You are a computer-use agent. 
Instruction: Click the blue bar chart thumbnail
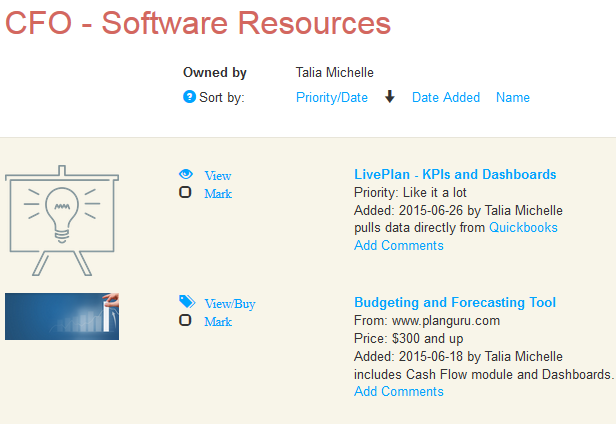pos(62,316)
